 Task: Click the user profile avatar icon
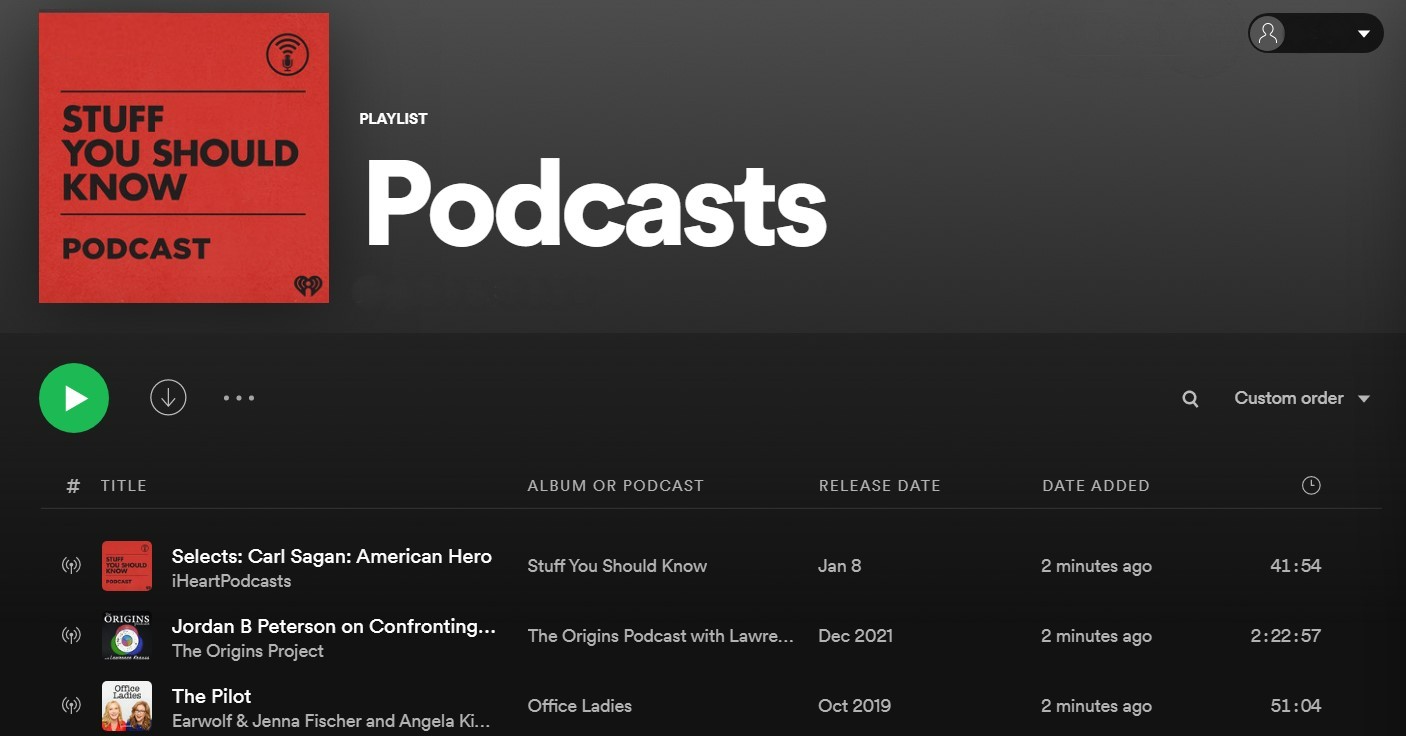[1268, 33]
